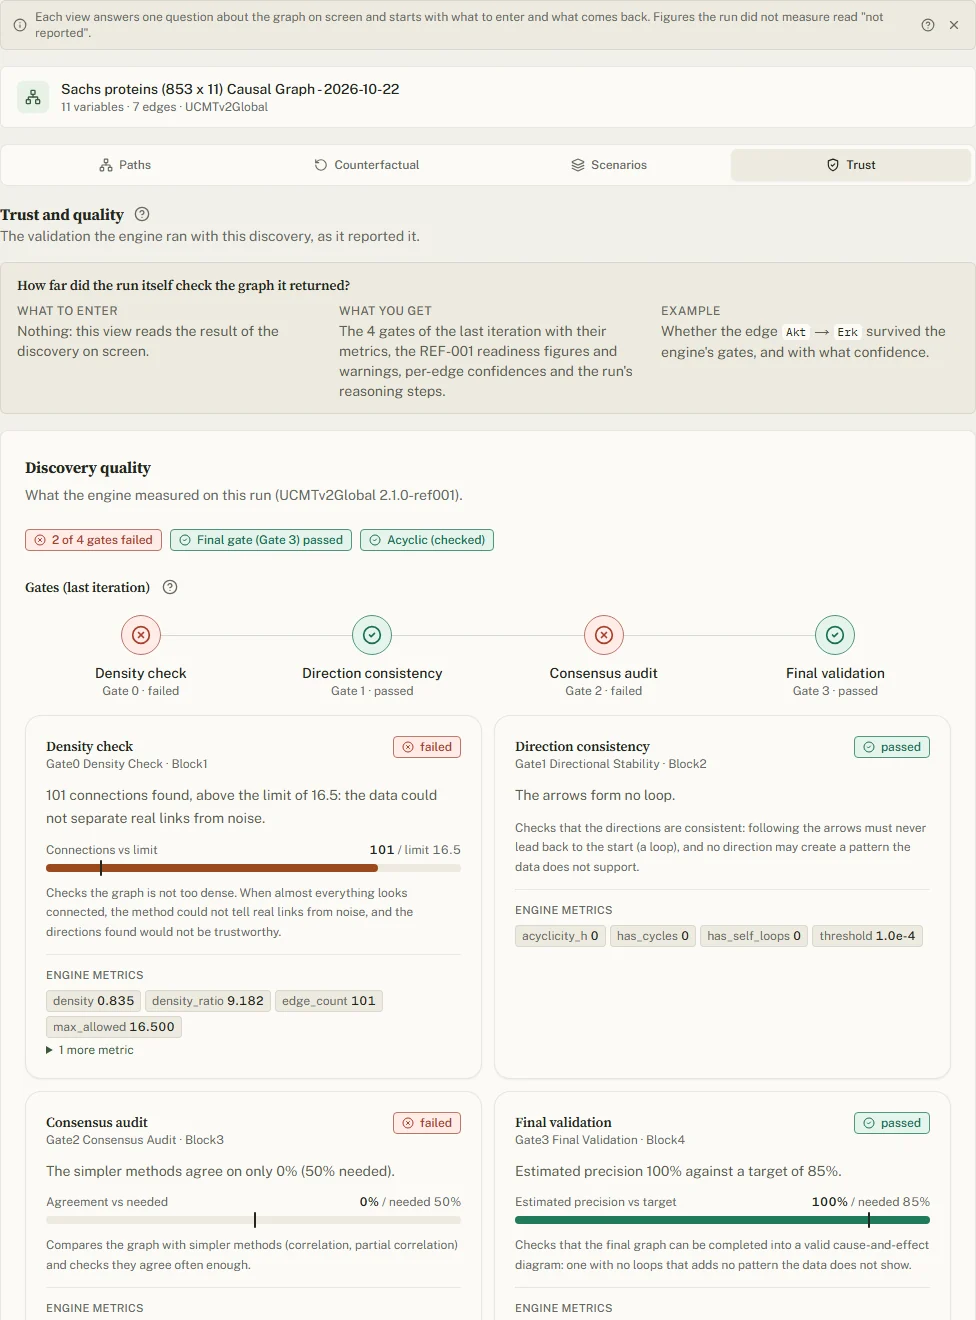Expand the '1 more metric' disclosure
The width and height of the screenshot is (976, 1320).
[90, 1050]
